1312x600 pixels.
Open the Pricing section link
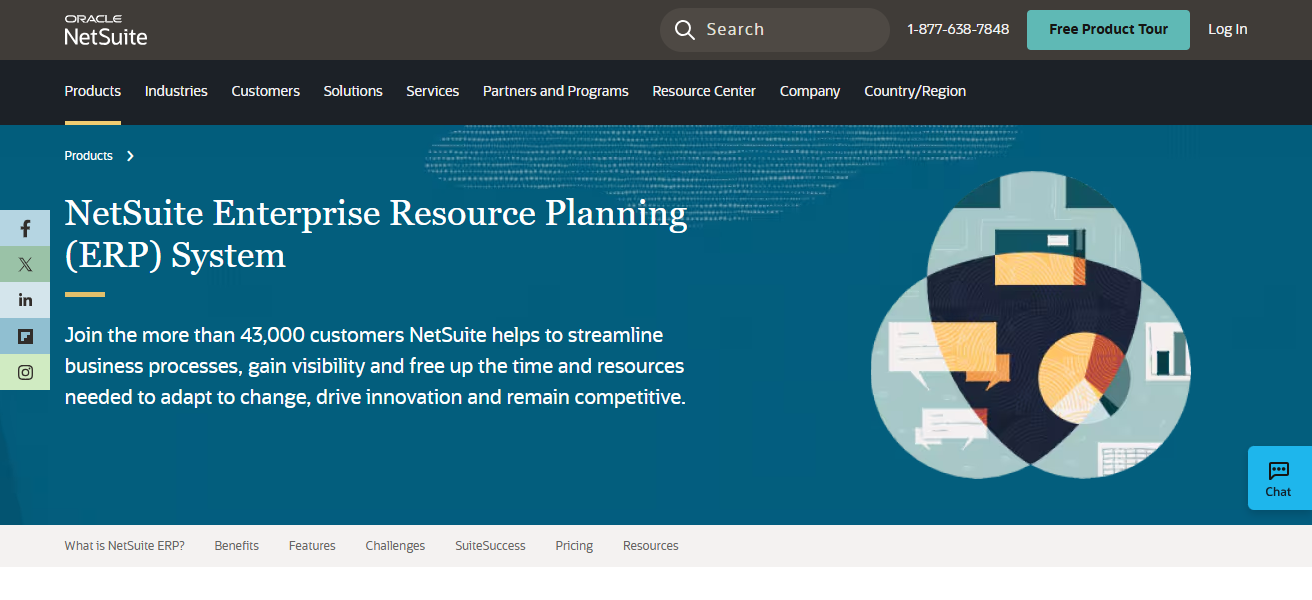tap(574, 545)
